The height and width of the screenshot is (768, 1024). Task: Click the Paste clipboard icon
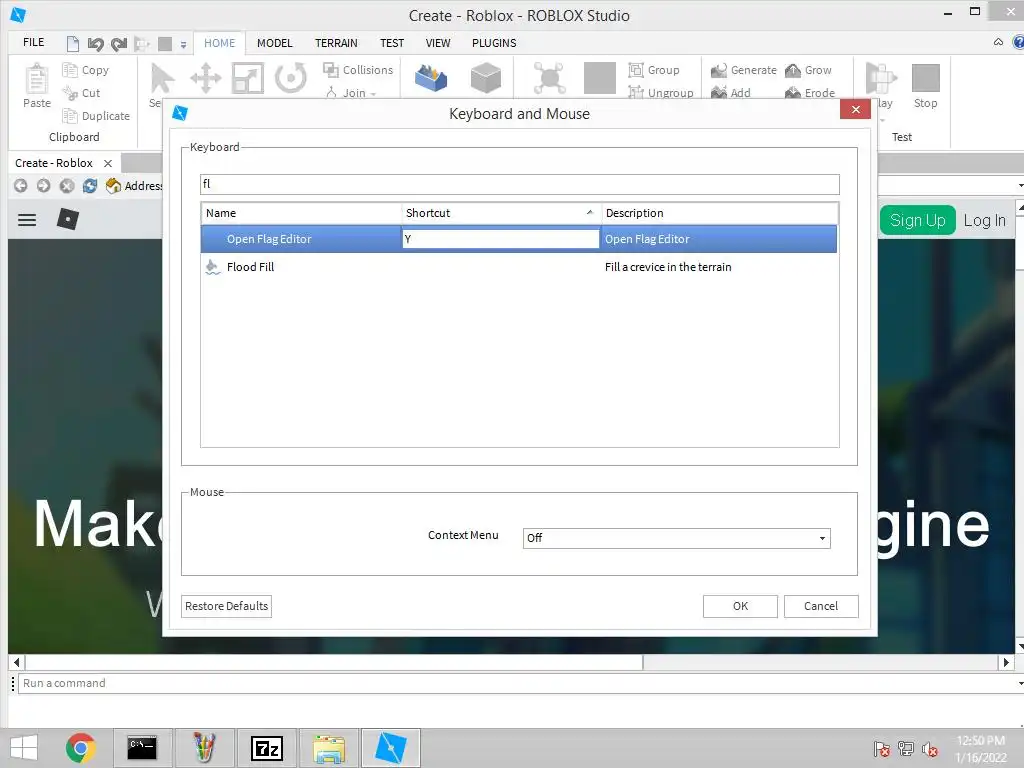(x=37, y=80)
